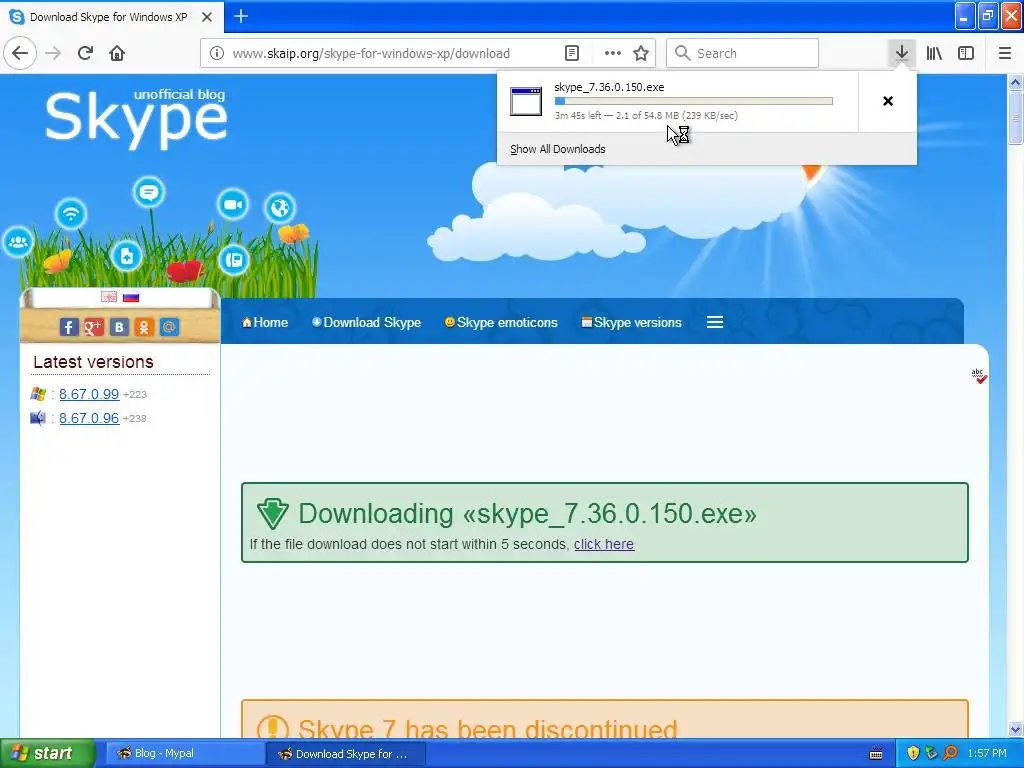1024x768 pixels.
Task: Click the Latest versions heading
Action: (x=93, y=362)
